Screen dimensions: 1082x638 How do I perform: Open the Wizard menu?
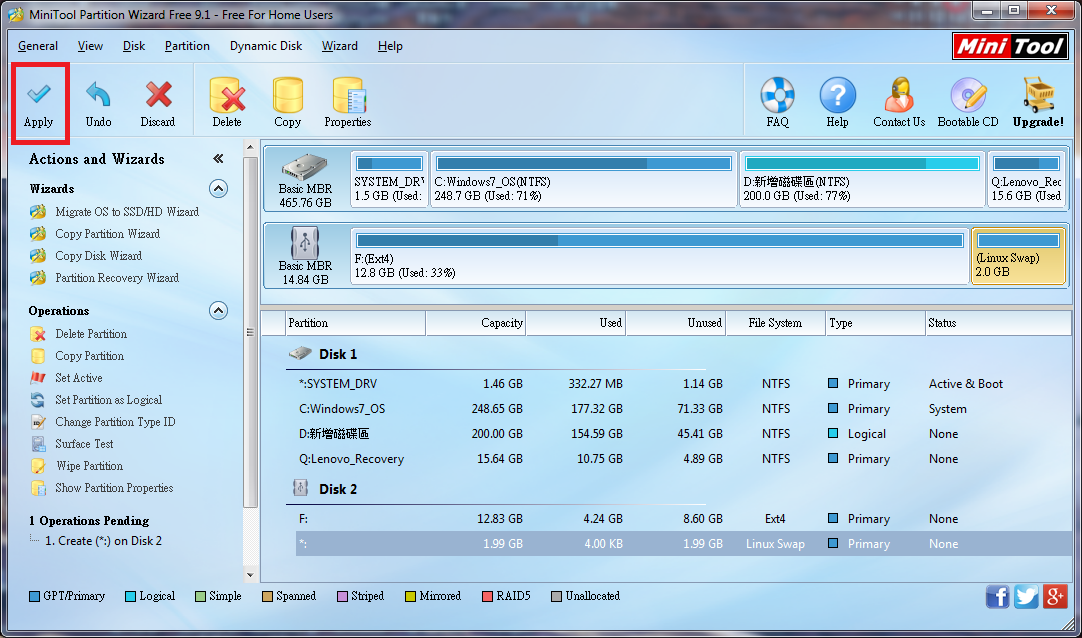point(340,46)
